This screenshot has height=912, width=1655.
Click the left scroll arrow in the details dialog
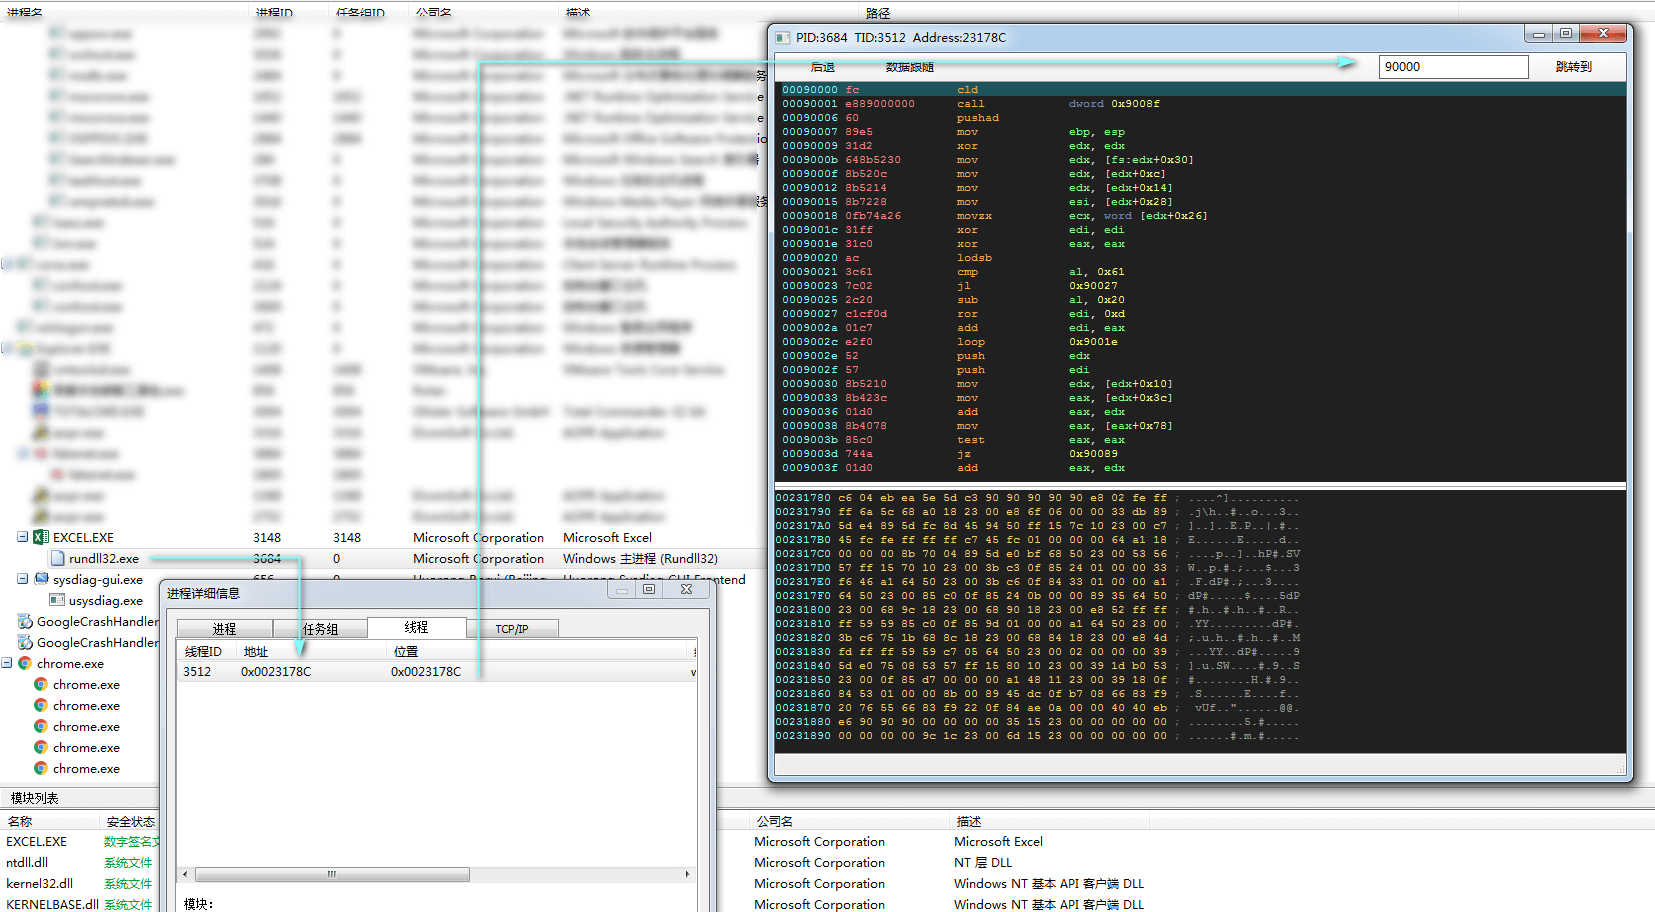pyautogui.click(x=185, y=874)
